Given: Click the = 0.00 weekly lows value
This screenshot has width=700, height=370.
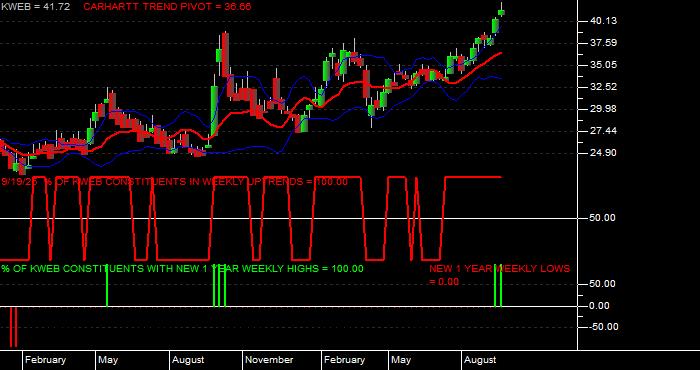Looking at the screenshot, I should pos(444,282).
